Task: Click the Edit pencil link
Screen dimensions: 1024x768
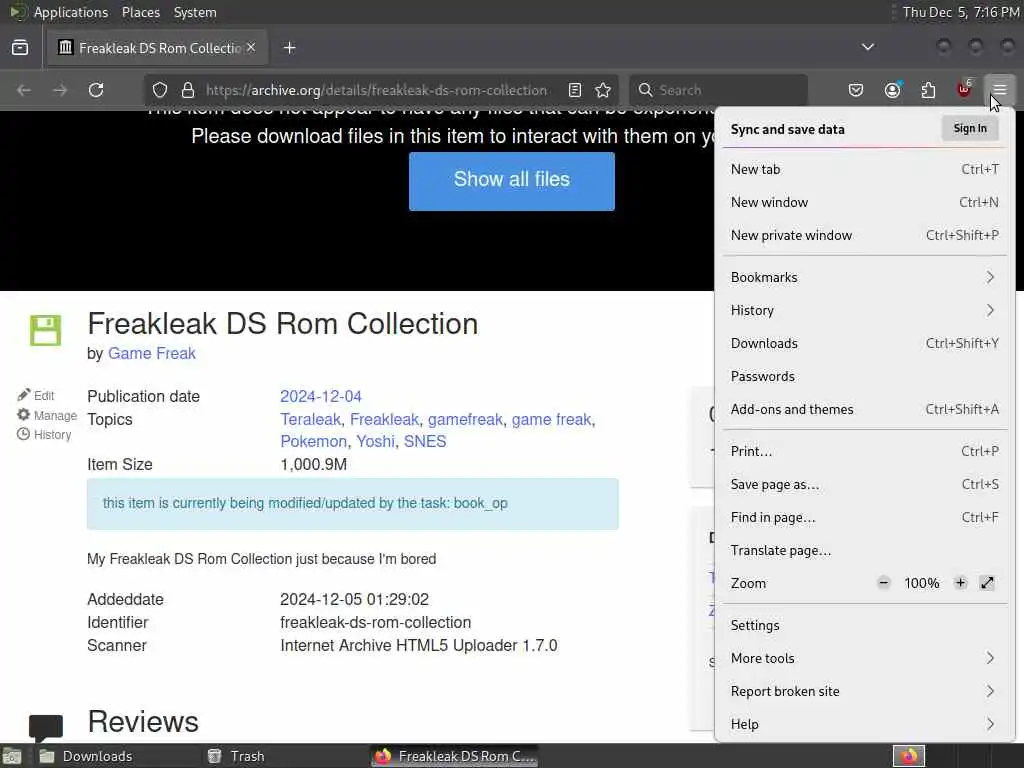Action: point(36,395)
